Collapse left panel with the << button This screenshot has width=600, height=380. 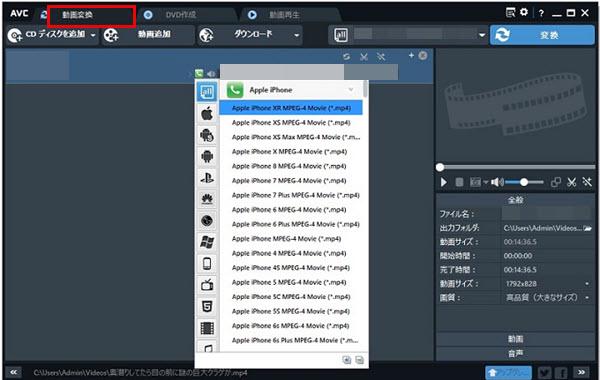[x=14, y=372]
